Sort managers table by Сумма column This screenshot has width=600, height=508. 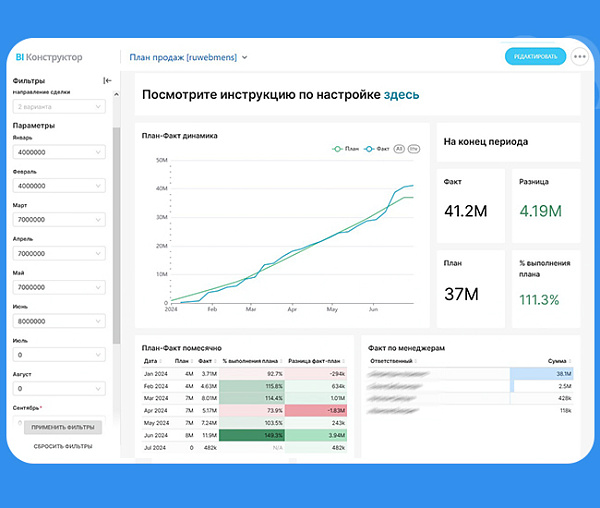[559, 361]
